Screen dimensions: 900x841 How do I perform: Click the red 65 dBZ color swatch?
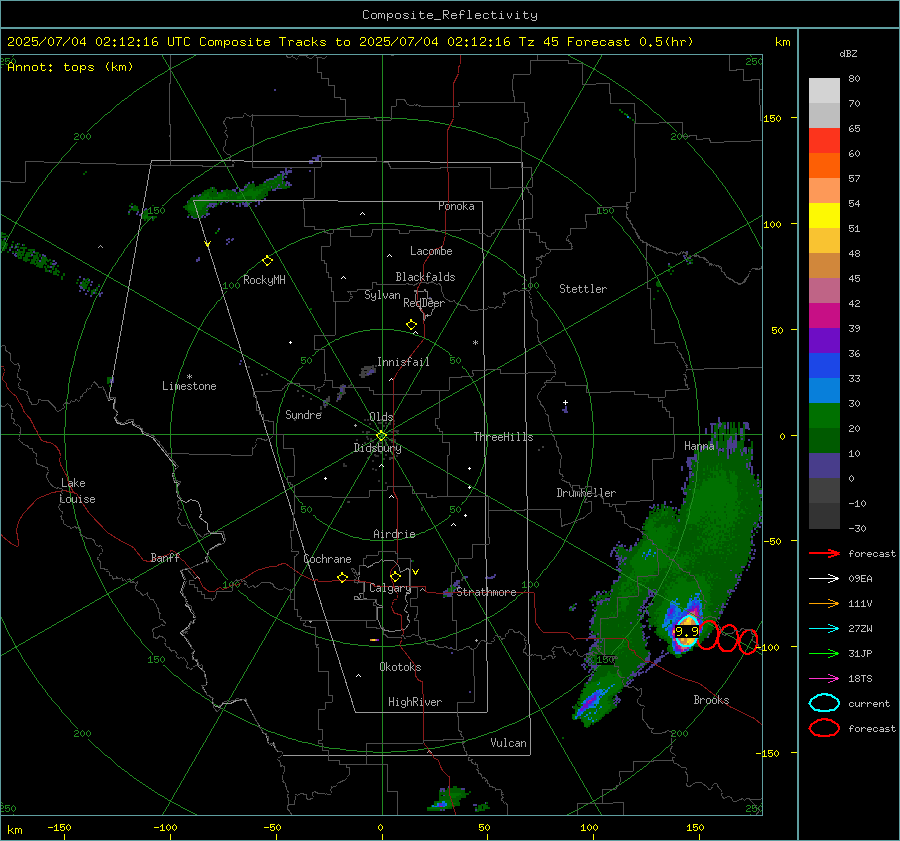pyautogui.click(x=824, y=140)
